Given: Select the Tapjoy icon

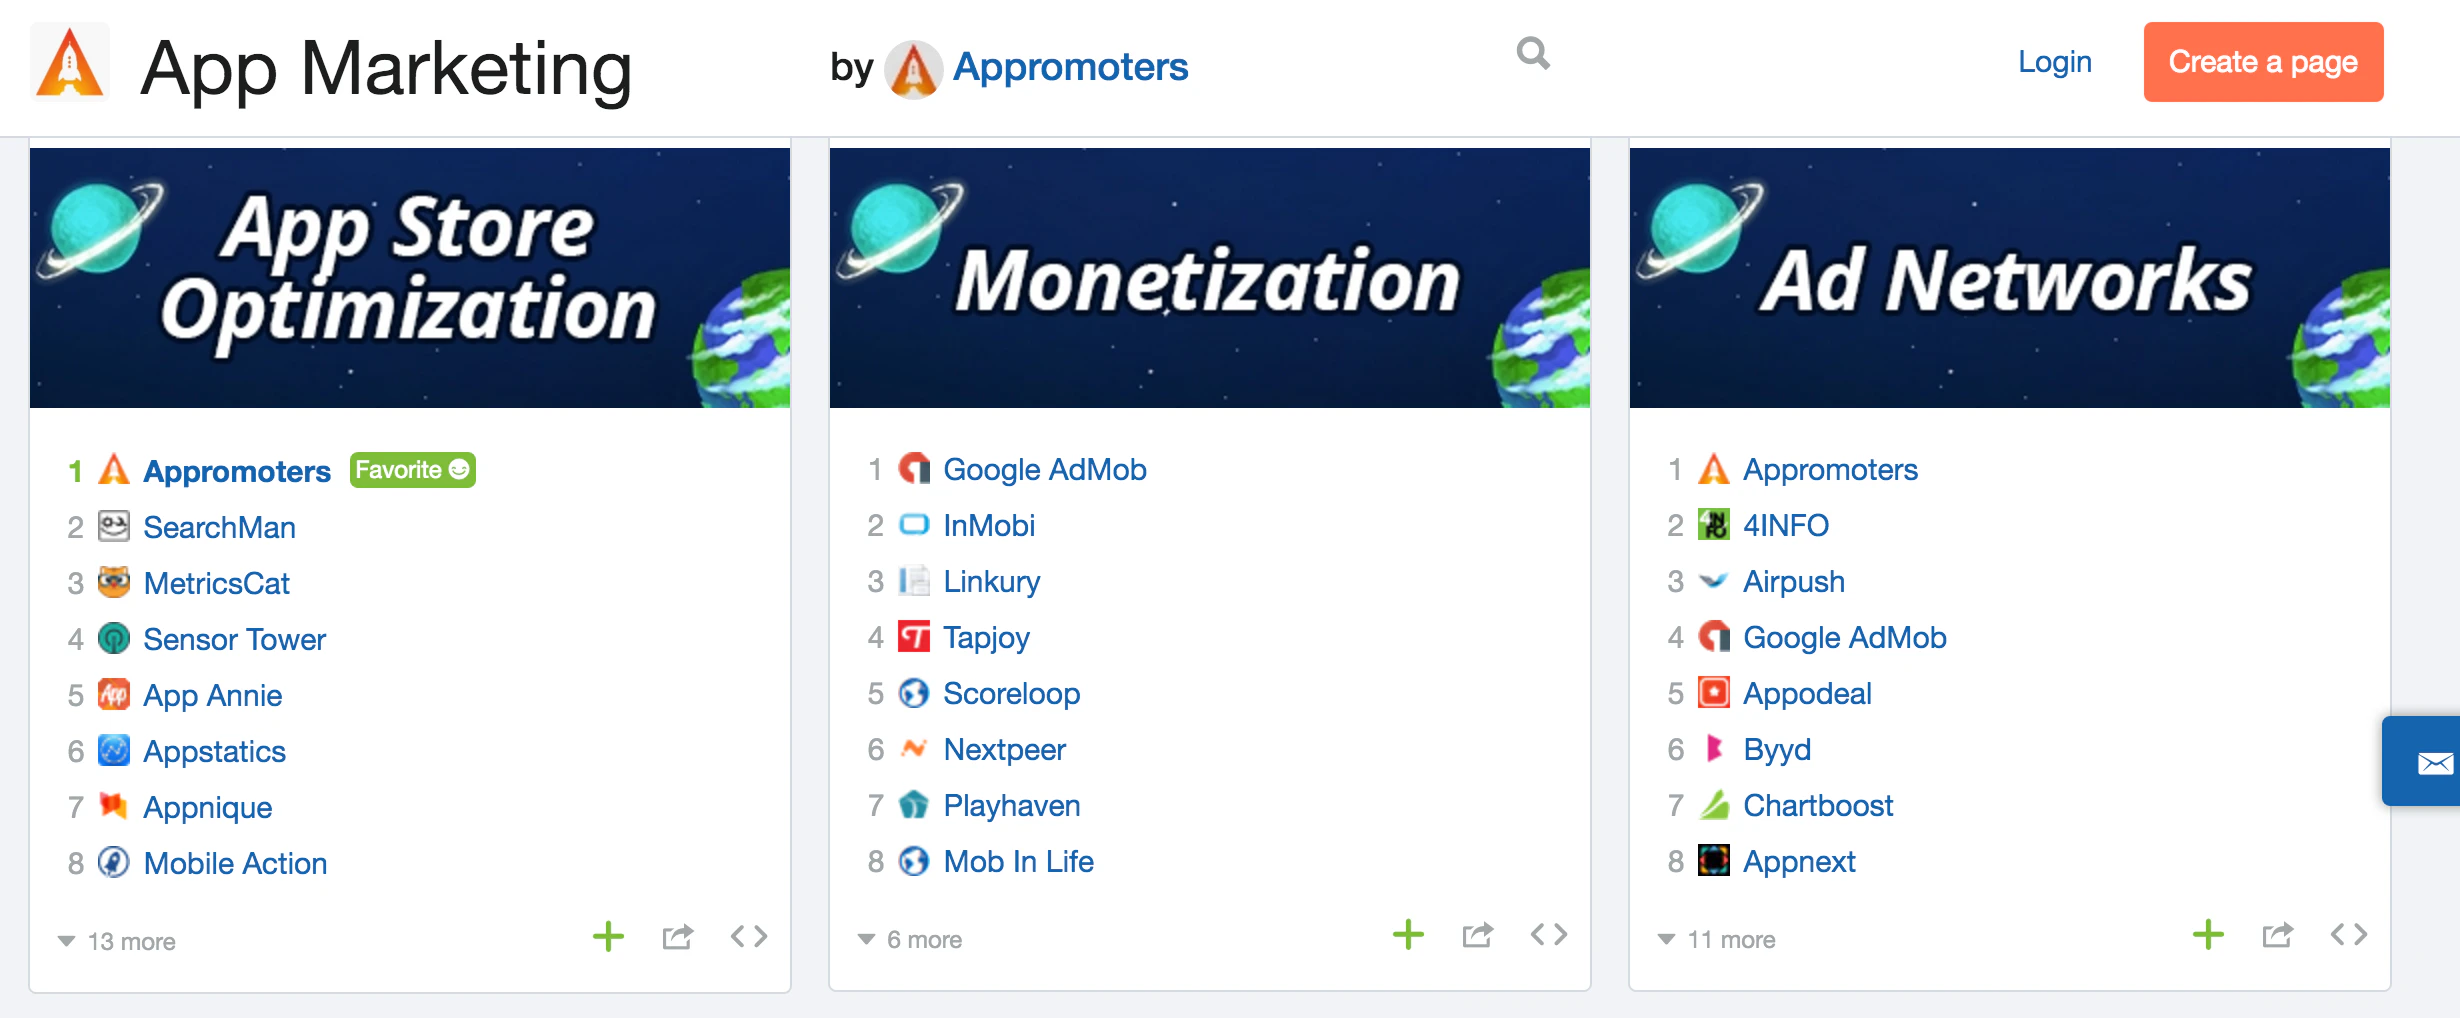Looking at the screenshot, I should click(915, 637).
